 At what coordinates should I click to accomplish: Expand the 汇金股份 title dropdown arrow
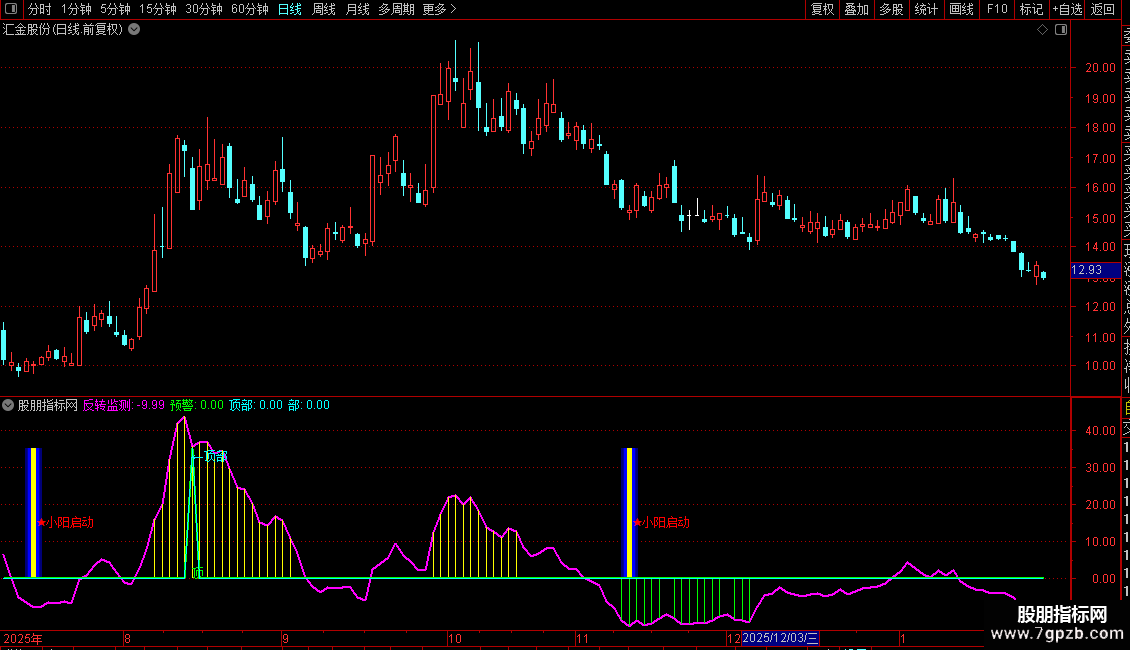134,30
